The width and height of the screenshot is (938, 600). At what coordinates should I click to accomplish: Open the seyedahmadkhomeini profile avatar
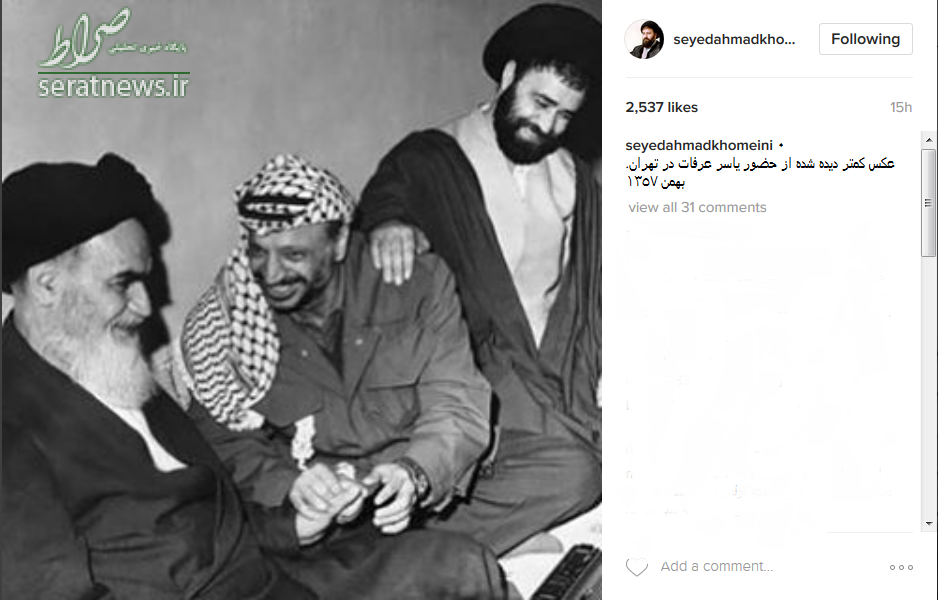(x=644, y=39)
